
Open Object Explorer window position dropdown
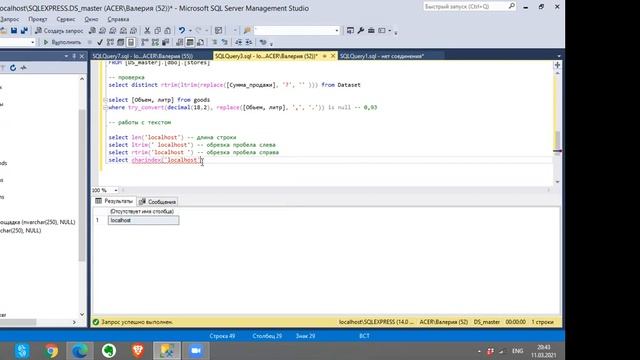66,56
